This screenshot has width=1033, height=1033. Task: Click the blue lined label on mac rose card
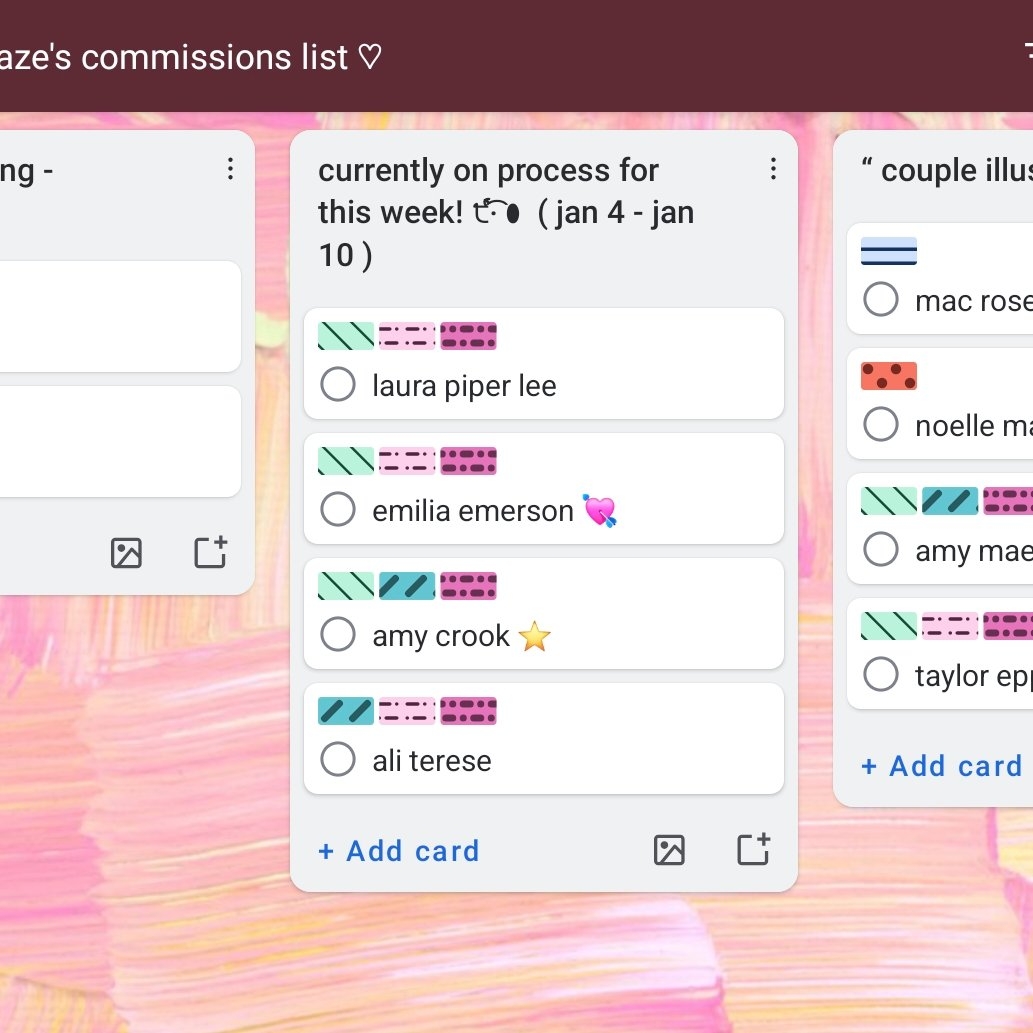click(889, 251)
